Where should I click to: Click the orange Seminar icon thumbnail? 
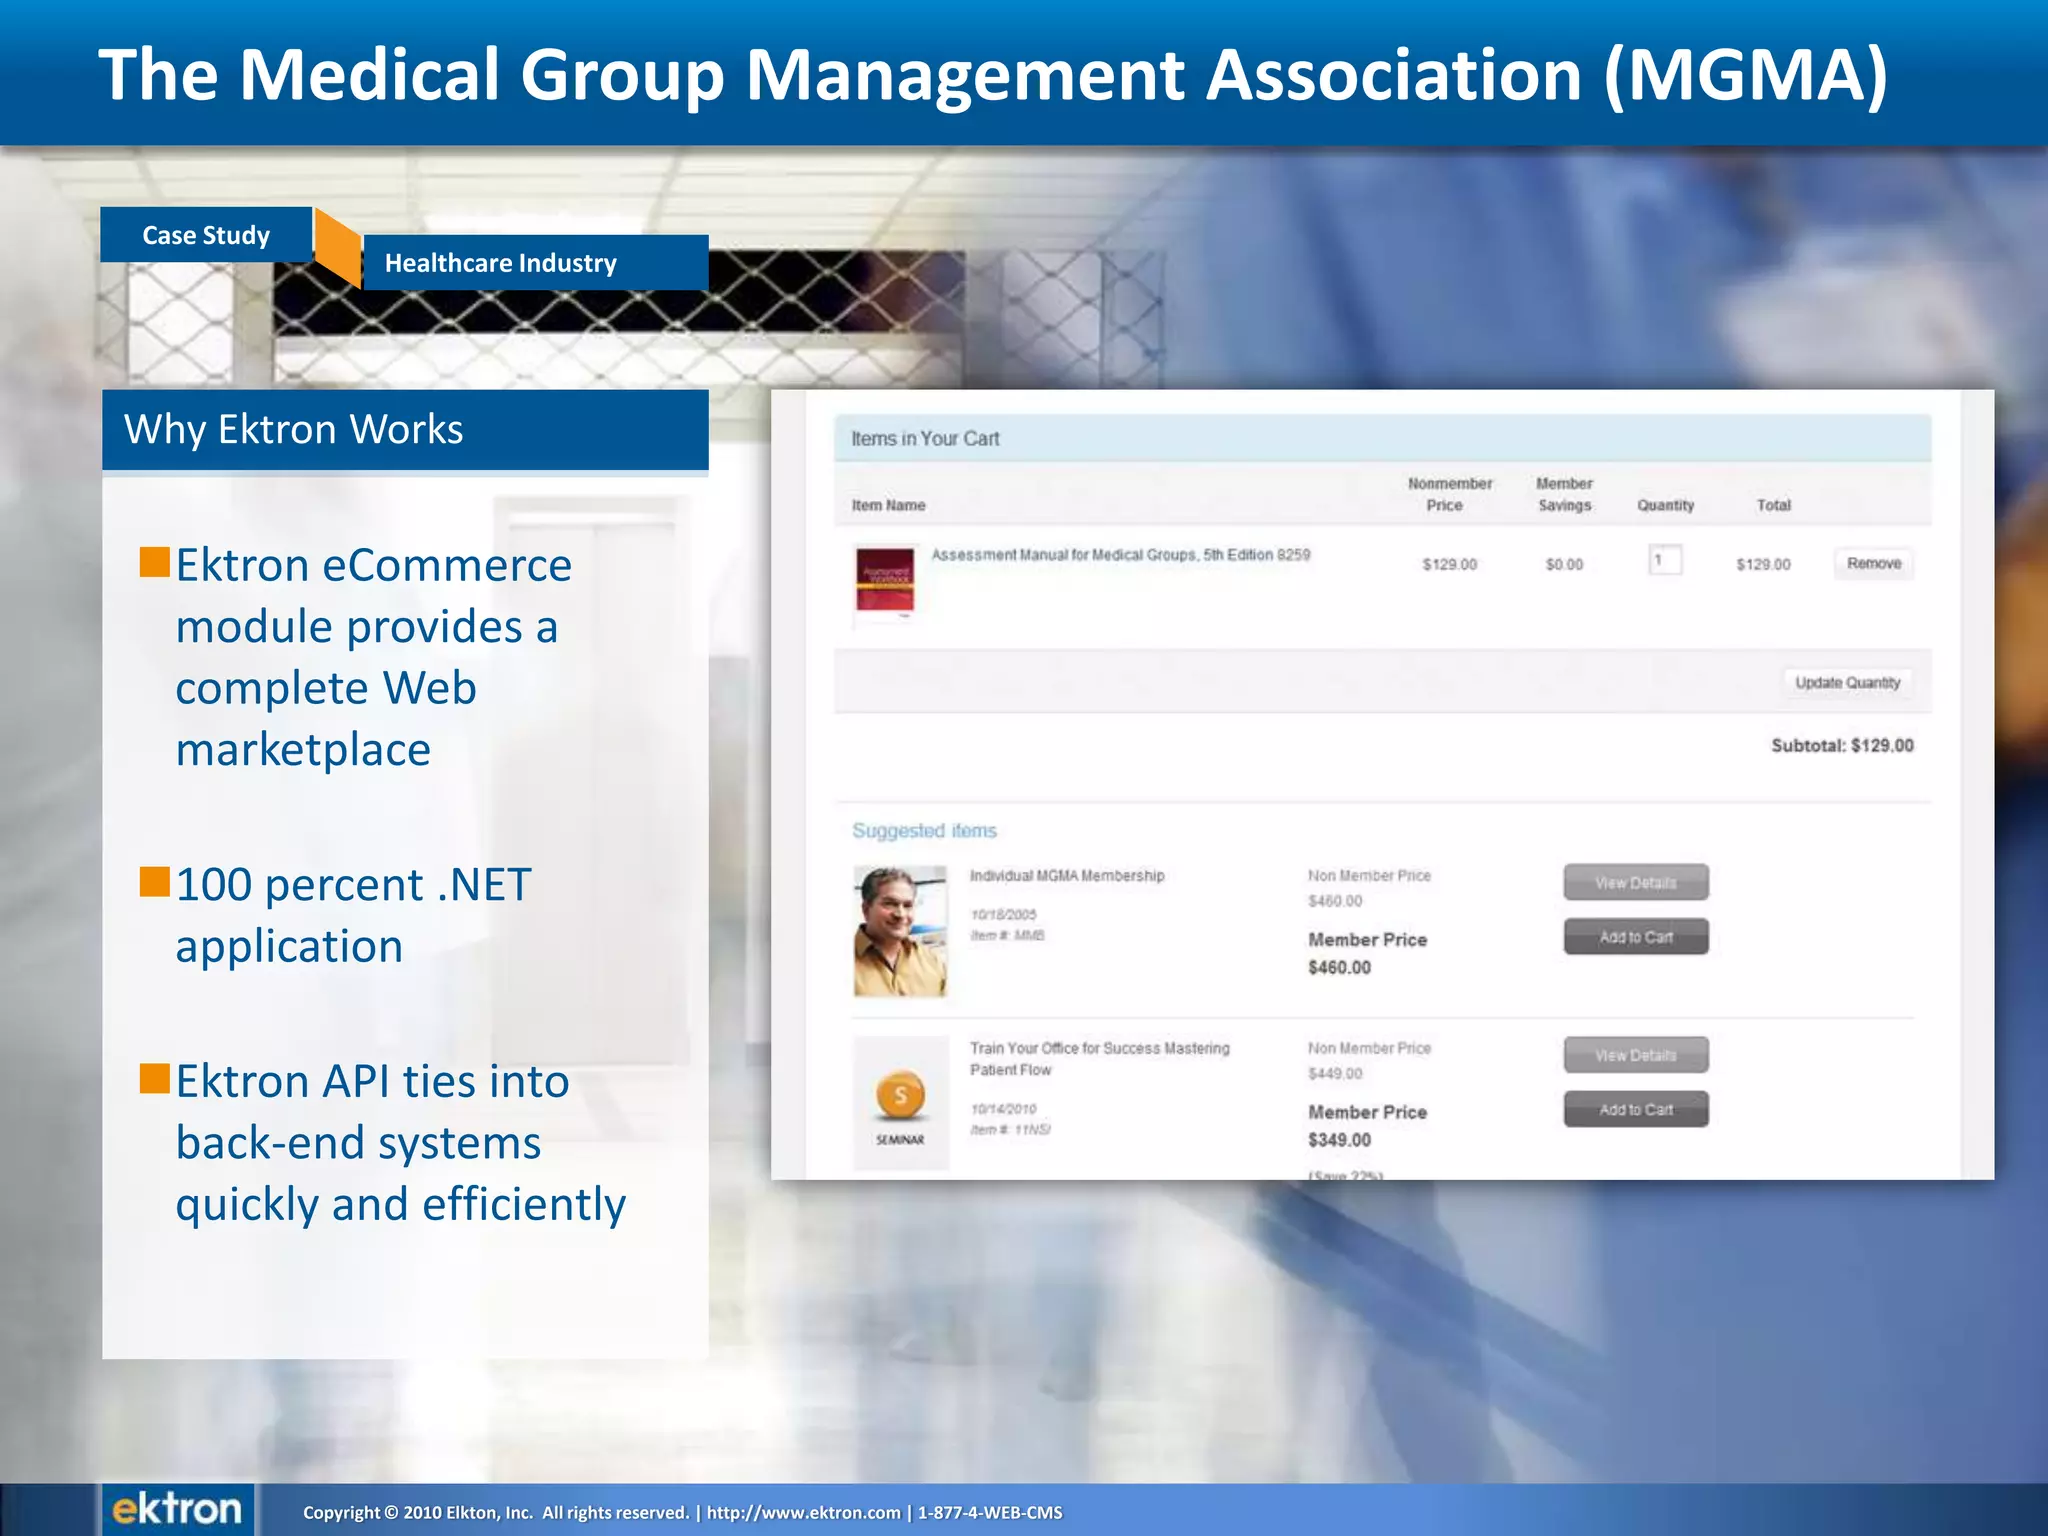tap(900, 1104)
